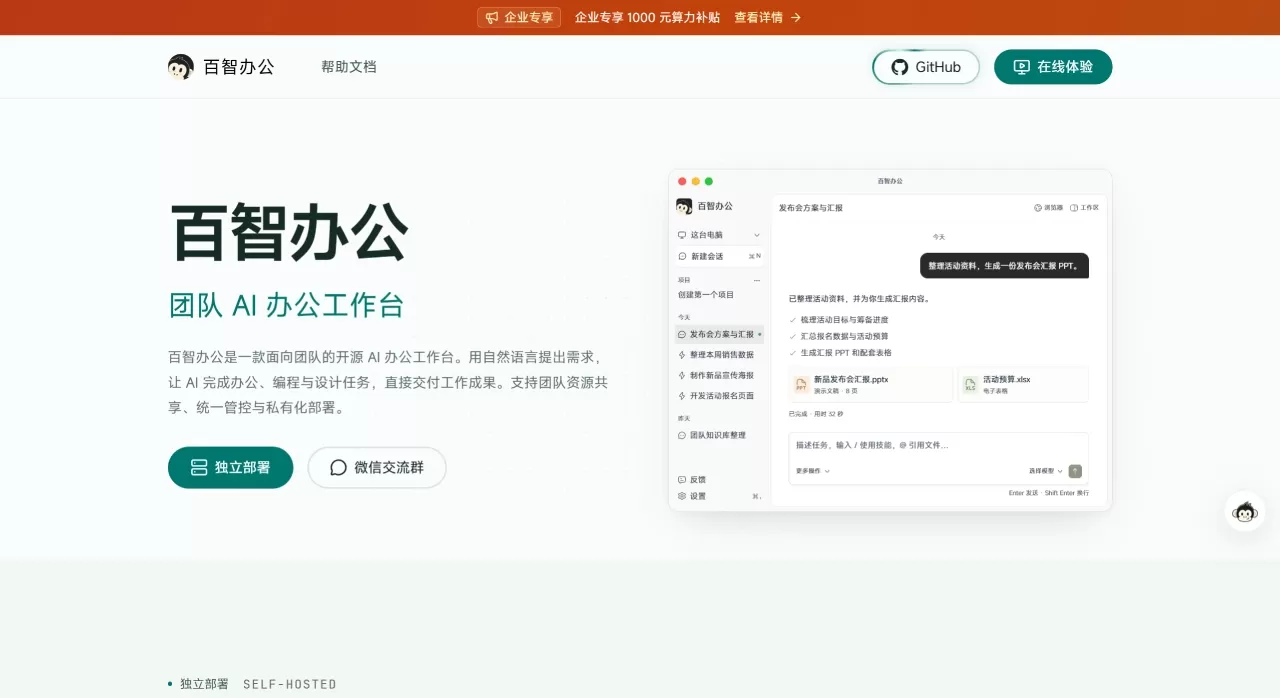Select the 发布会方案与汇报 conversation in sidebar
Screen dimensions: 1280x698
[x=720, y=334]
